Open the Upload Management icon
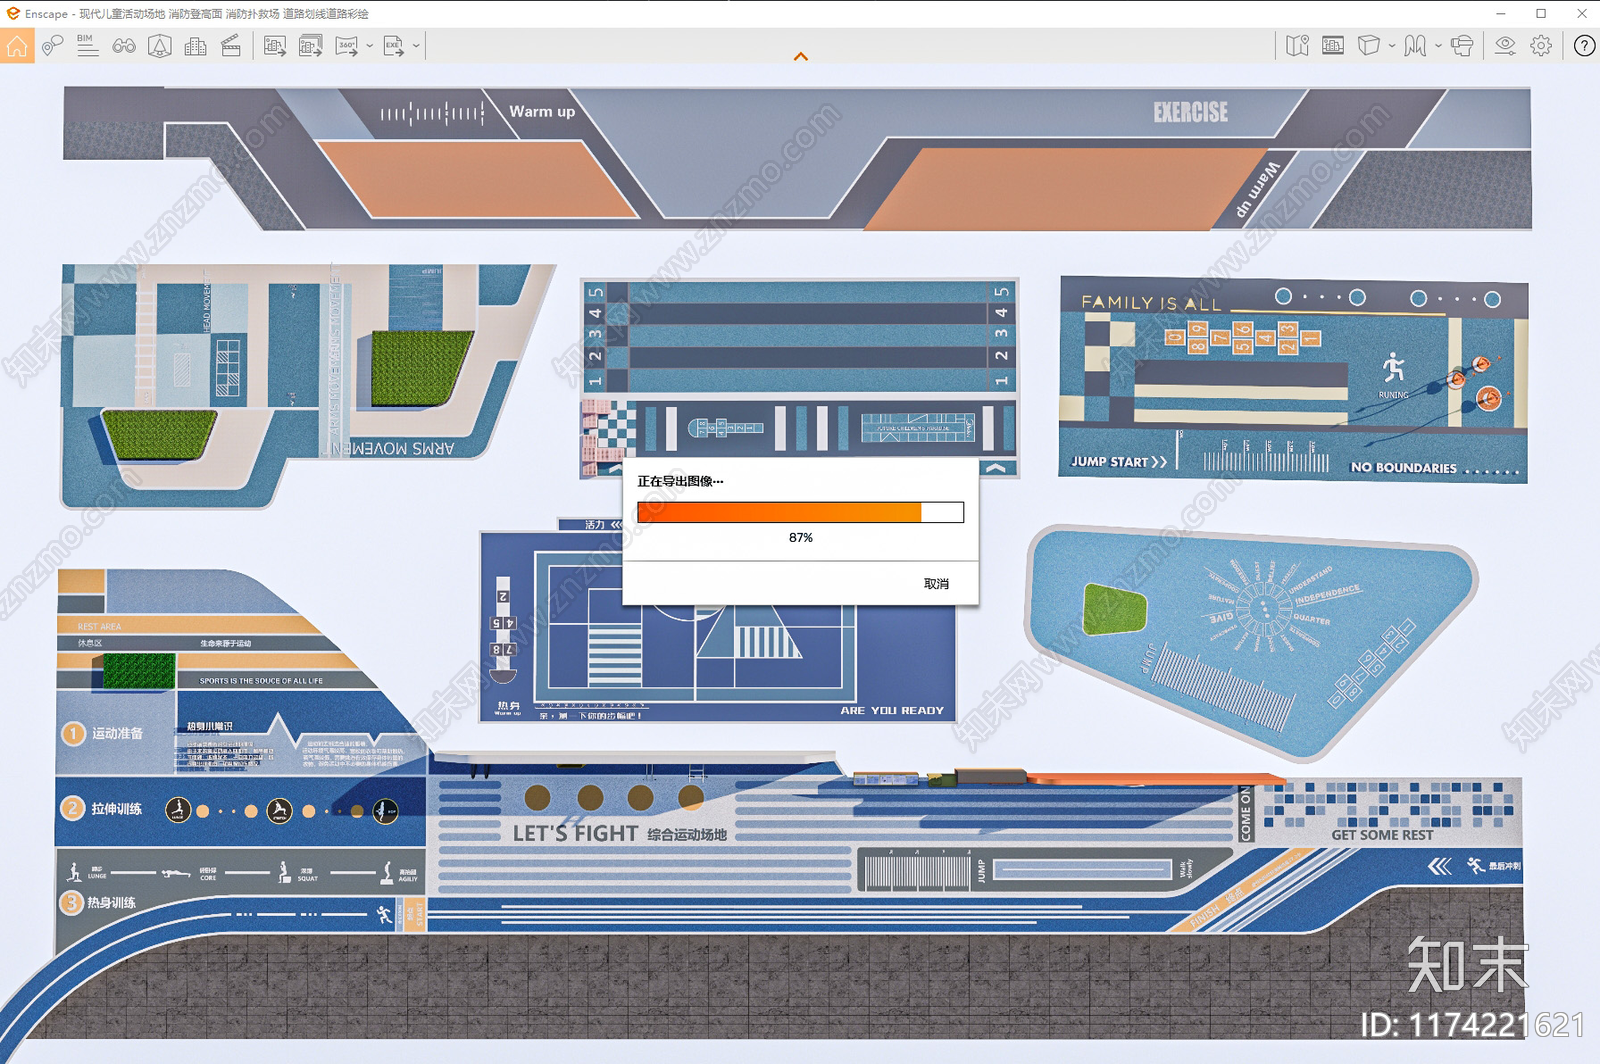Image resolution: width=1600 pixels, height=1064 pixels. click(x=1333, y=46)
